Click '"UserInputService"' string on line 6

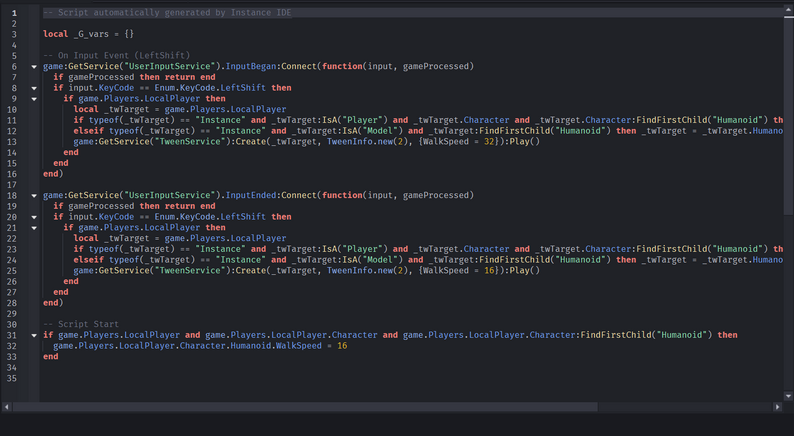[x=170, y=66]
